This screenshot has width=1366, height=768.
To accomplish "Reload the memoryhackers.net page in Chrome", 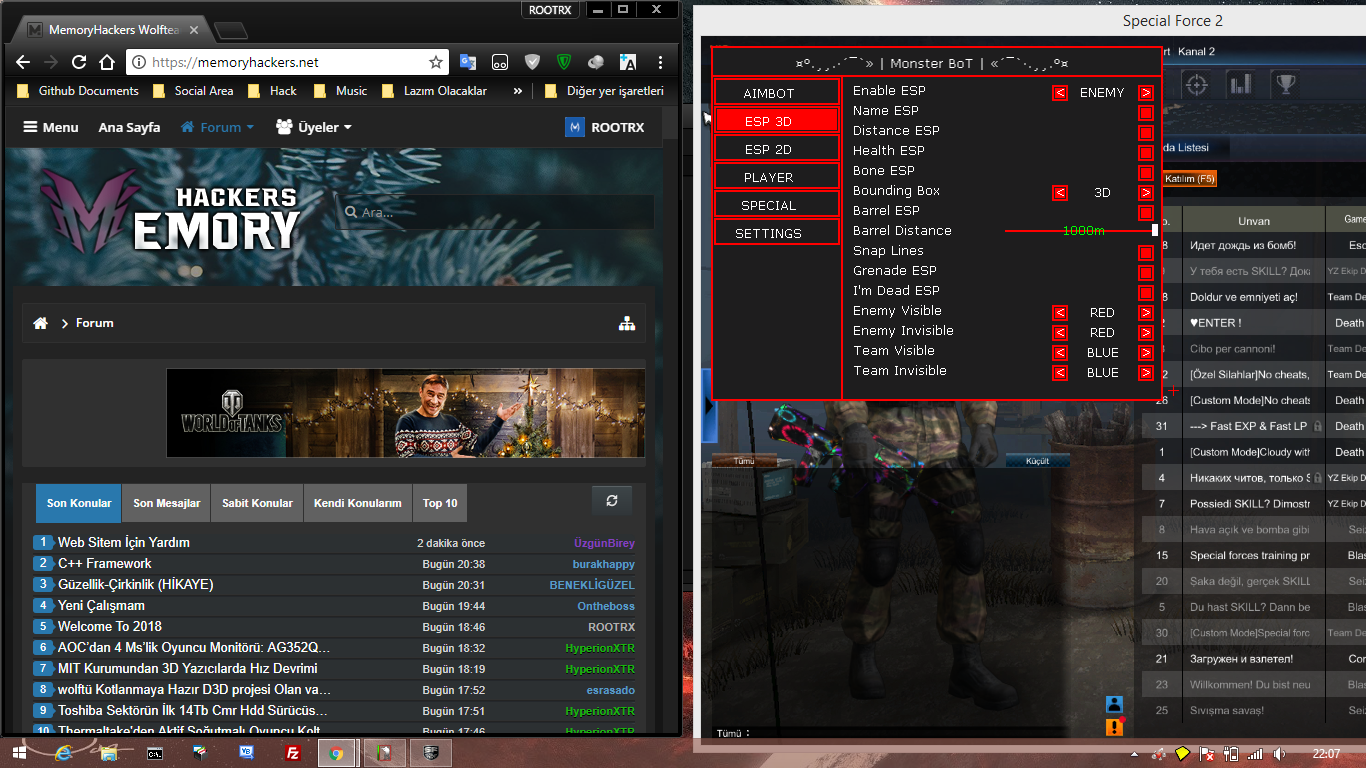I will point(79,62).
